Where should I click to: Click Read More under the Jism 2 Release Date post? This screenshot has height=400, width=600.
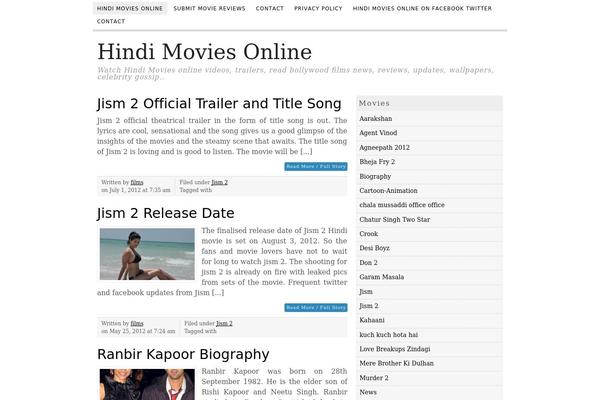pos(315,307)
